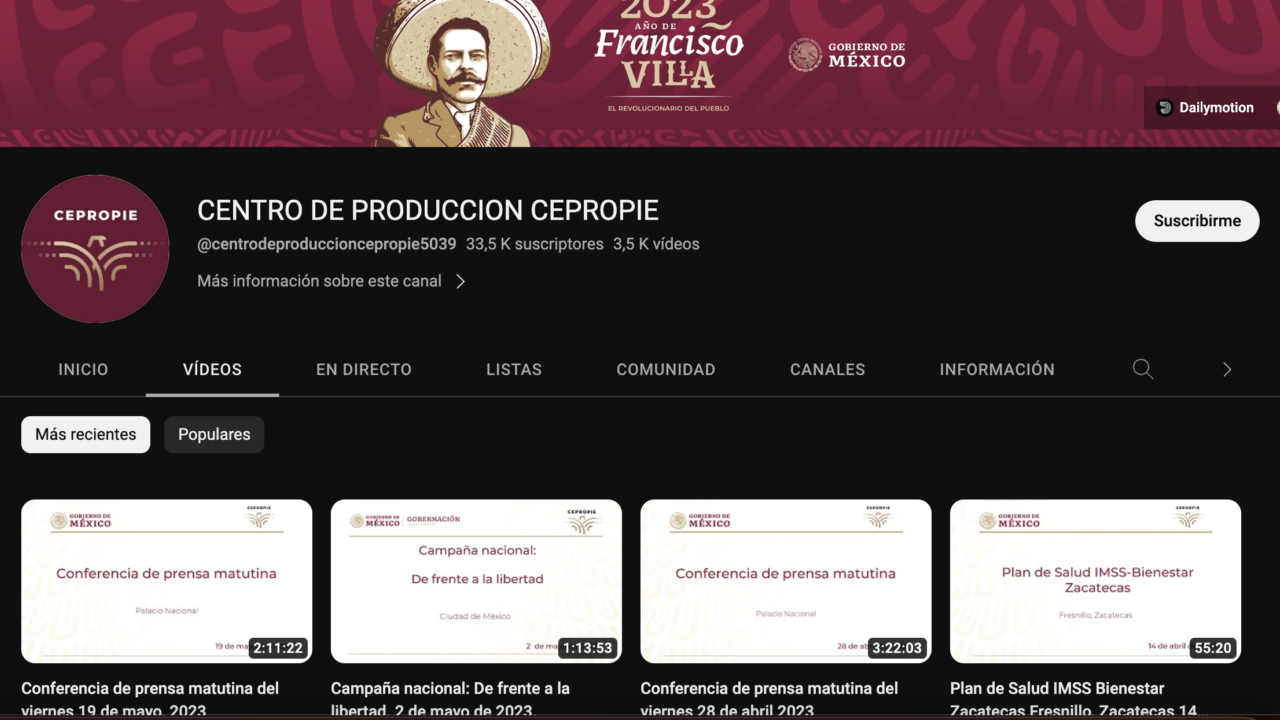Click the search magnifier icon in channel tabs
Viewport: 1280px width, 720px height.
(x=1143, y=369)
